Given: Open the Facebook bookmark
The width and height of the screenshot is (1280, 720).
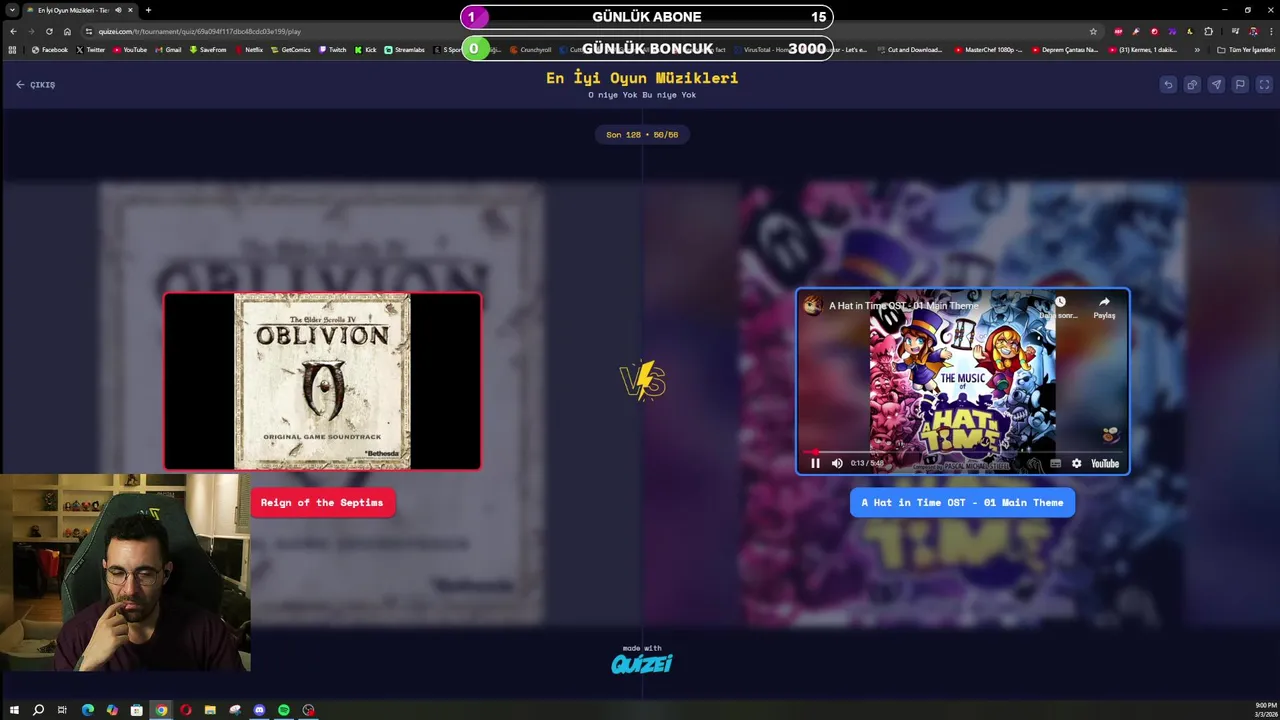Looking at the screenshot, I should coord(49,50).
